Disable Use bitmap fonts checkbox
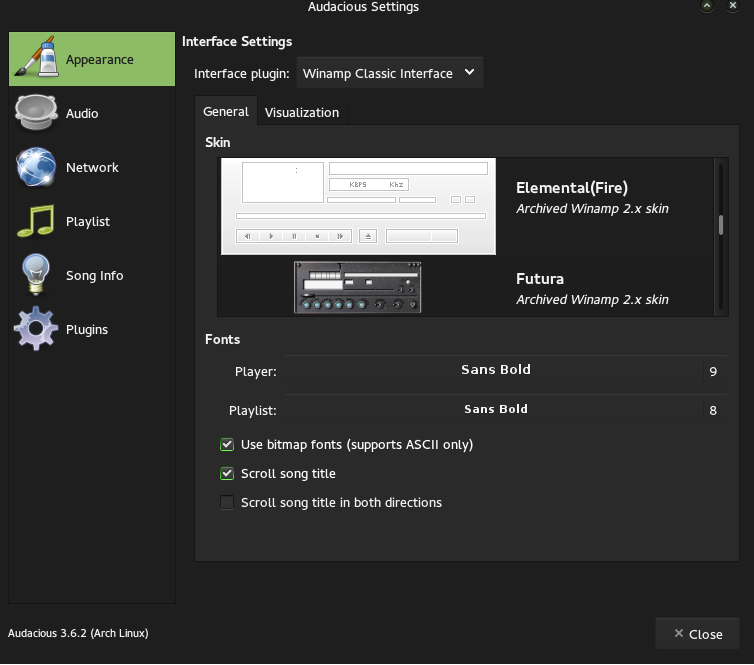 click(x=227, y=444)
